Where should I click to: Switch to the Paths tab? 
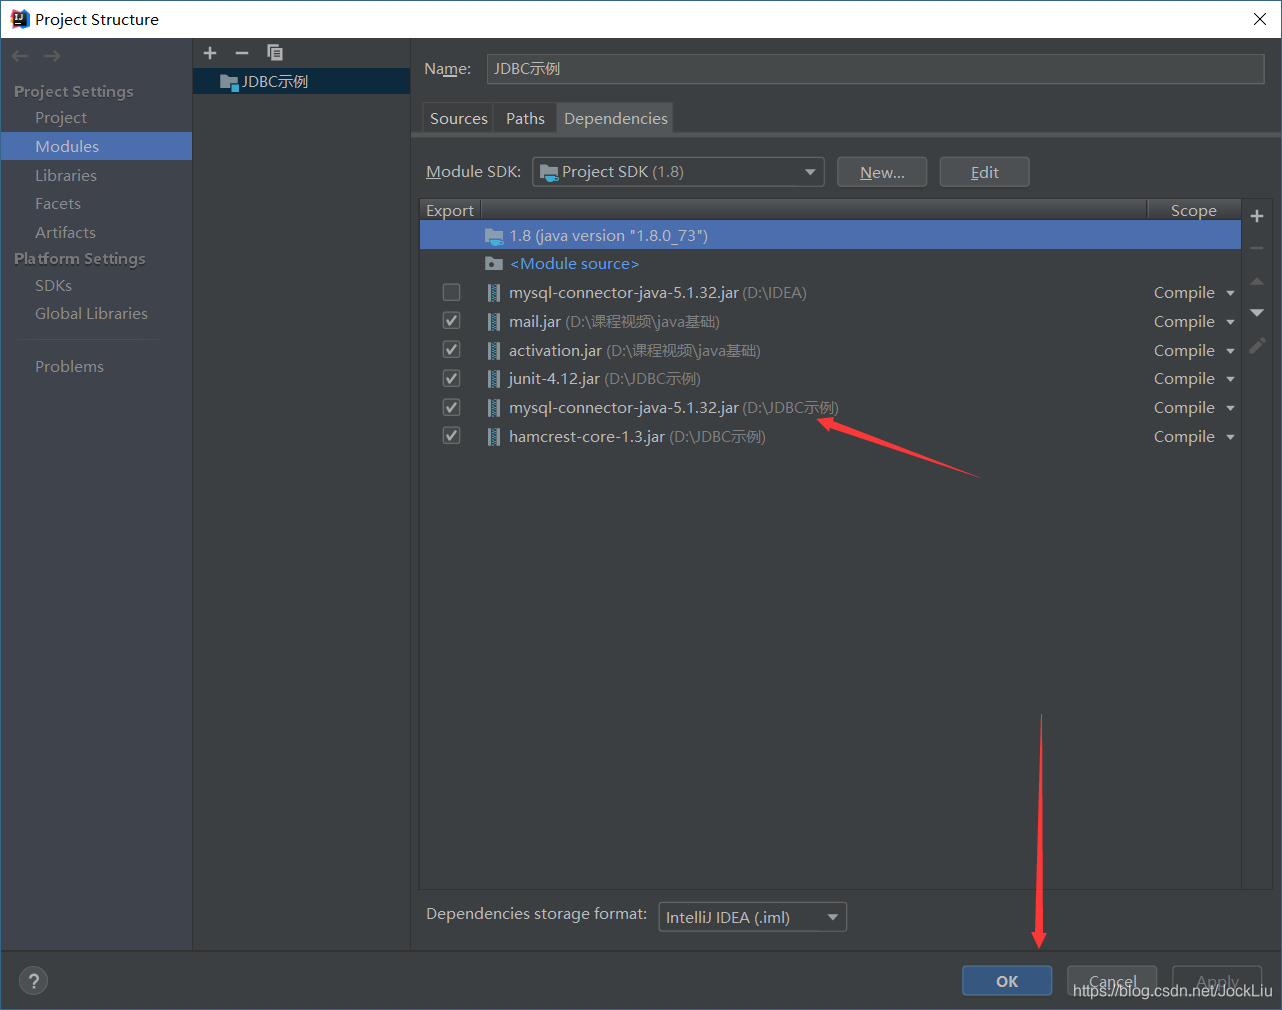tap(525, 118)
